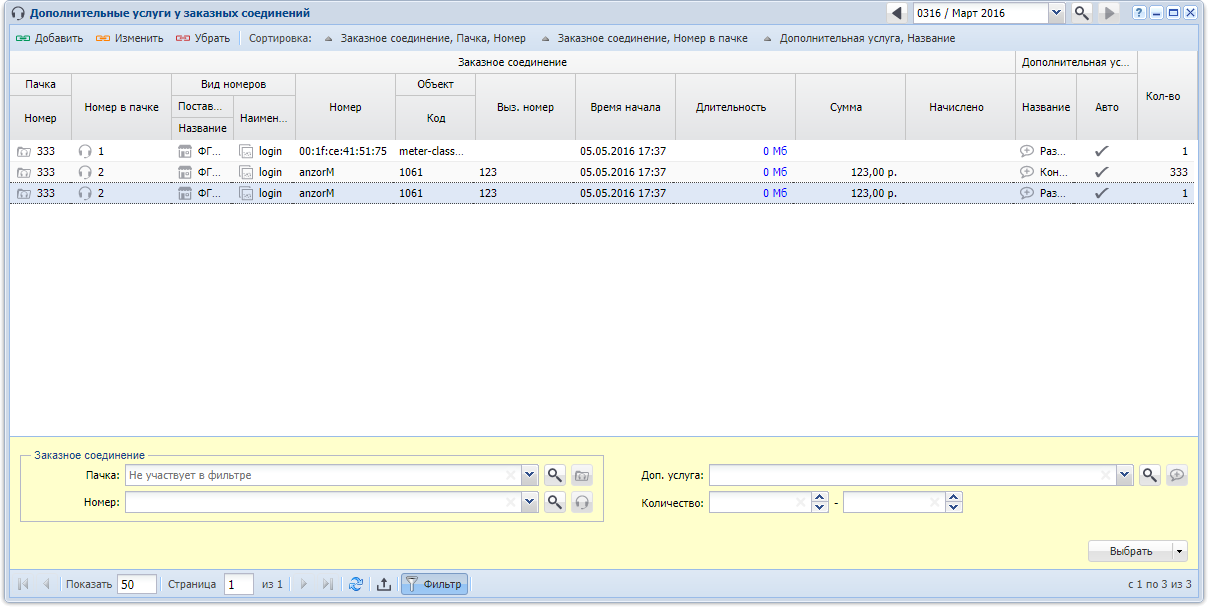The image size is (1208, 607).
Task: Click the Убрать toolbar button
Action: 203,38
